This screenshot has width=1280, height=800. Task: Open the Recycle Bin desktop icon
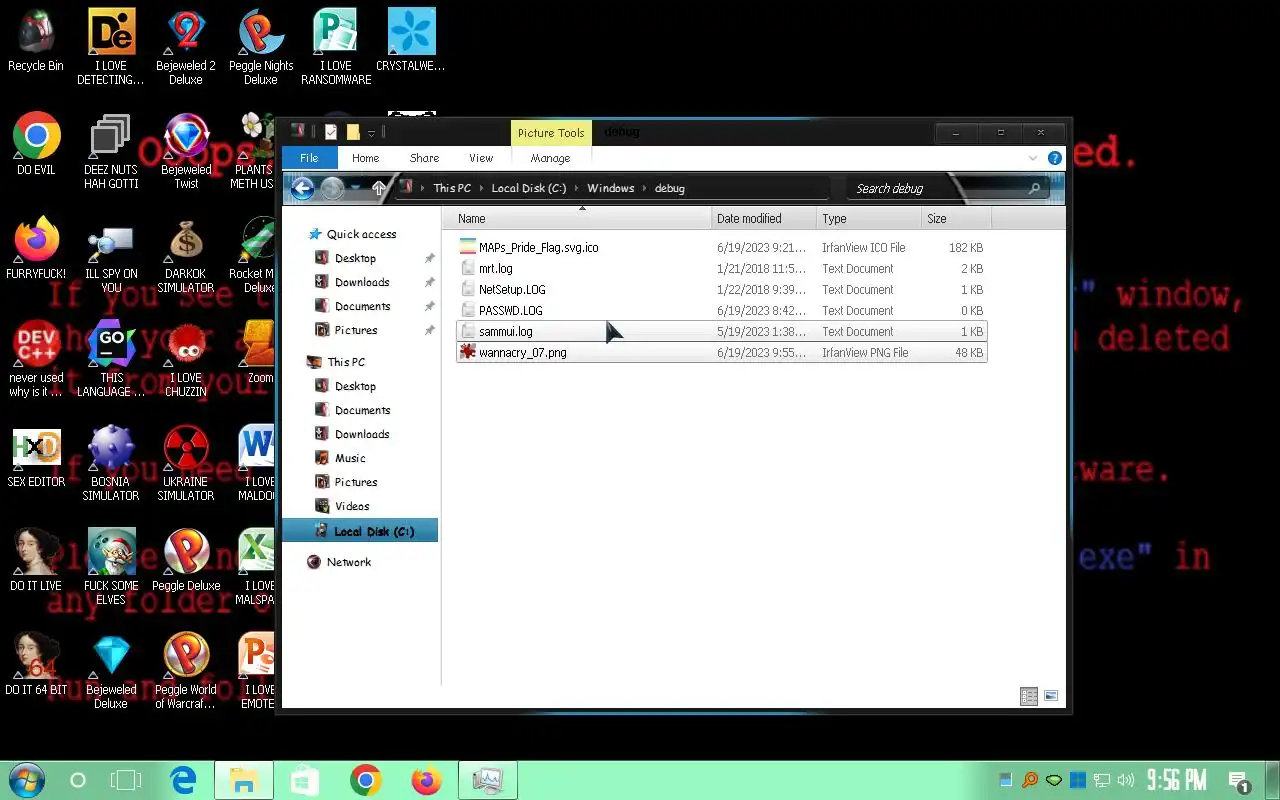click(x=36, y=40)
